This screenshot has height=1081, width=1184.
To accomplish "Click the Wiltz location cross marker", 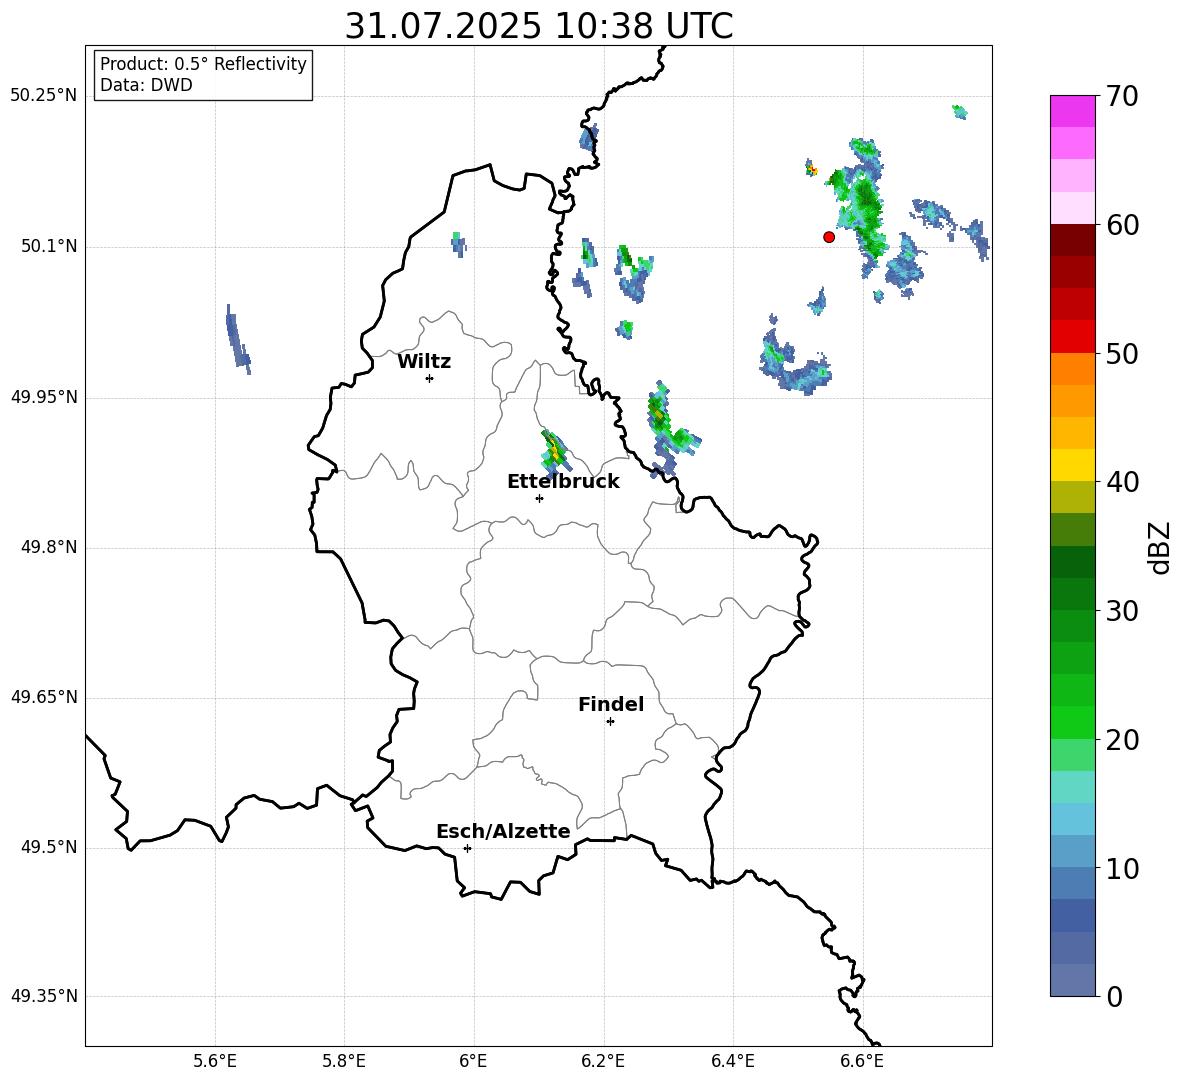I will (x=430, y=378).
